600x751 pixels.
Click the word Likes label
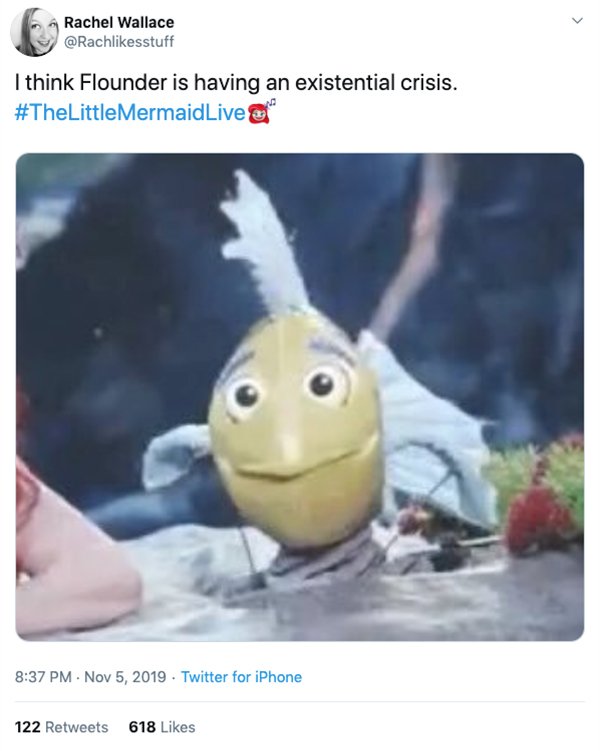(178, 727)
